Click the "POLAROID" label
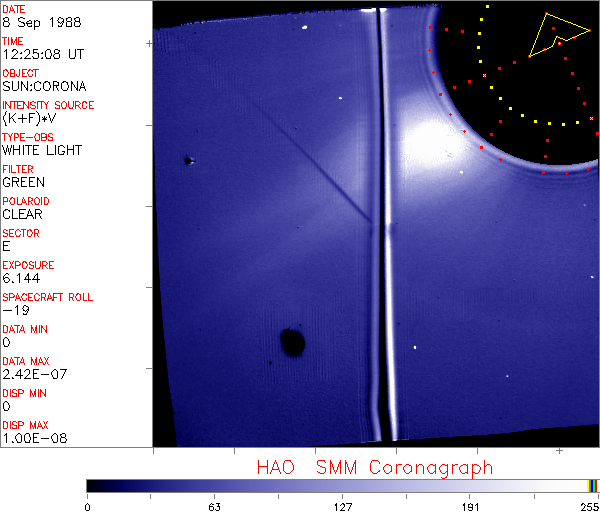This screenshot has height=512, width=600. 26,201
